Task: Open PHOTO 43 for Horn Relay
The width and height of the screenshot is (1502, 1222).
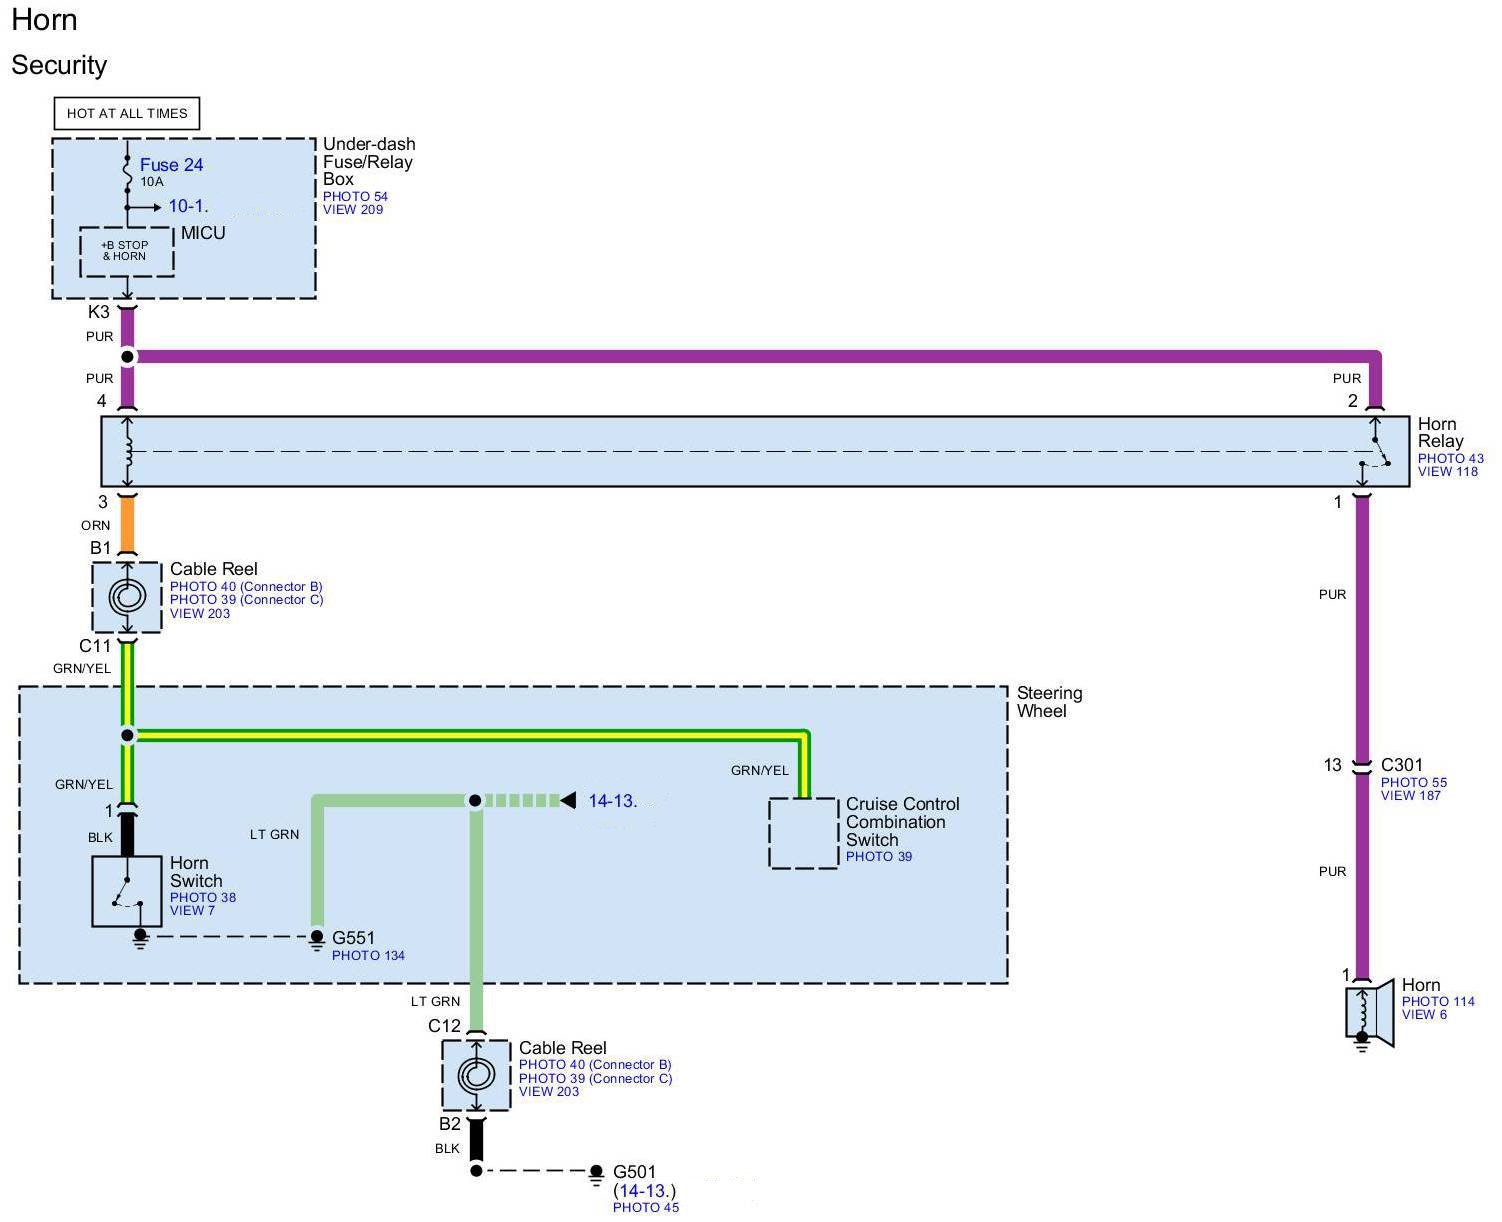Action: [x=1450, y=458]
